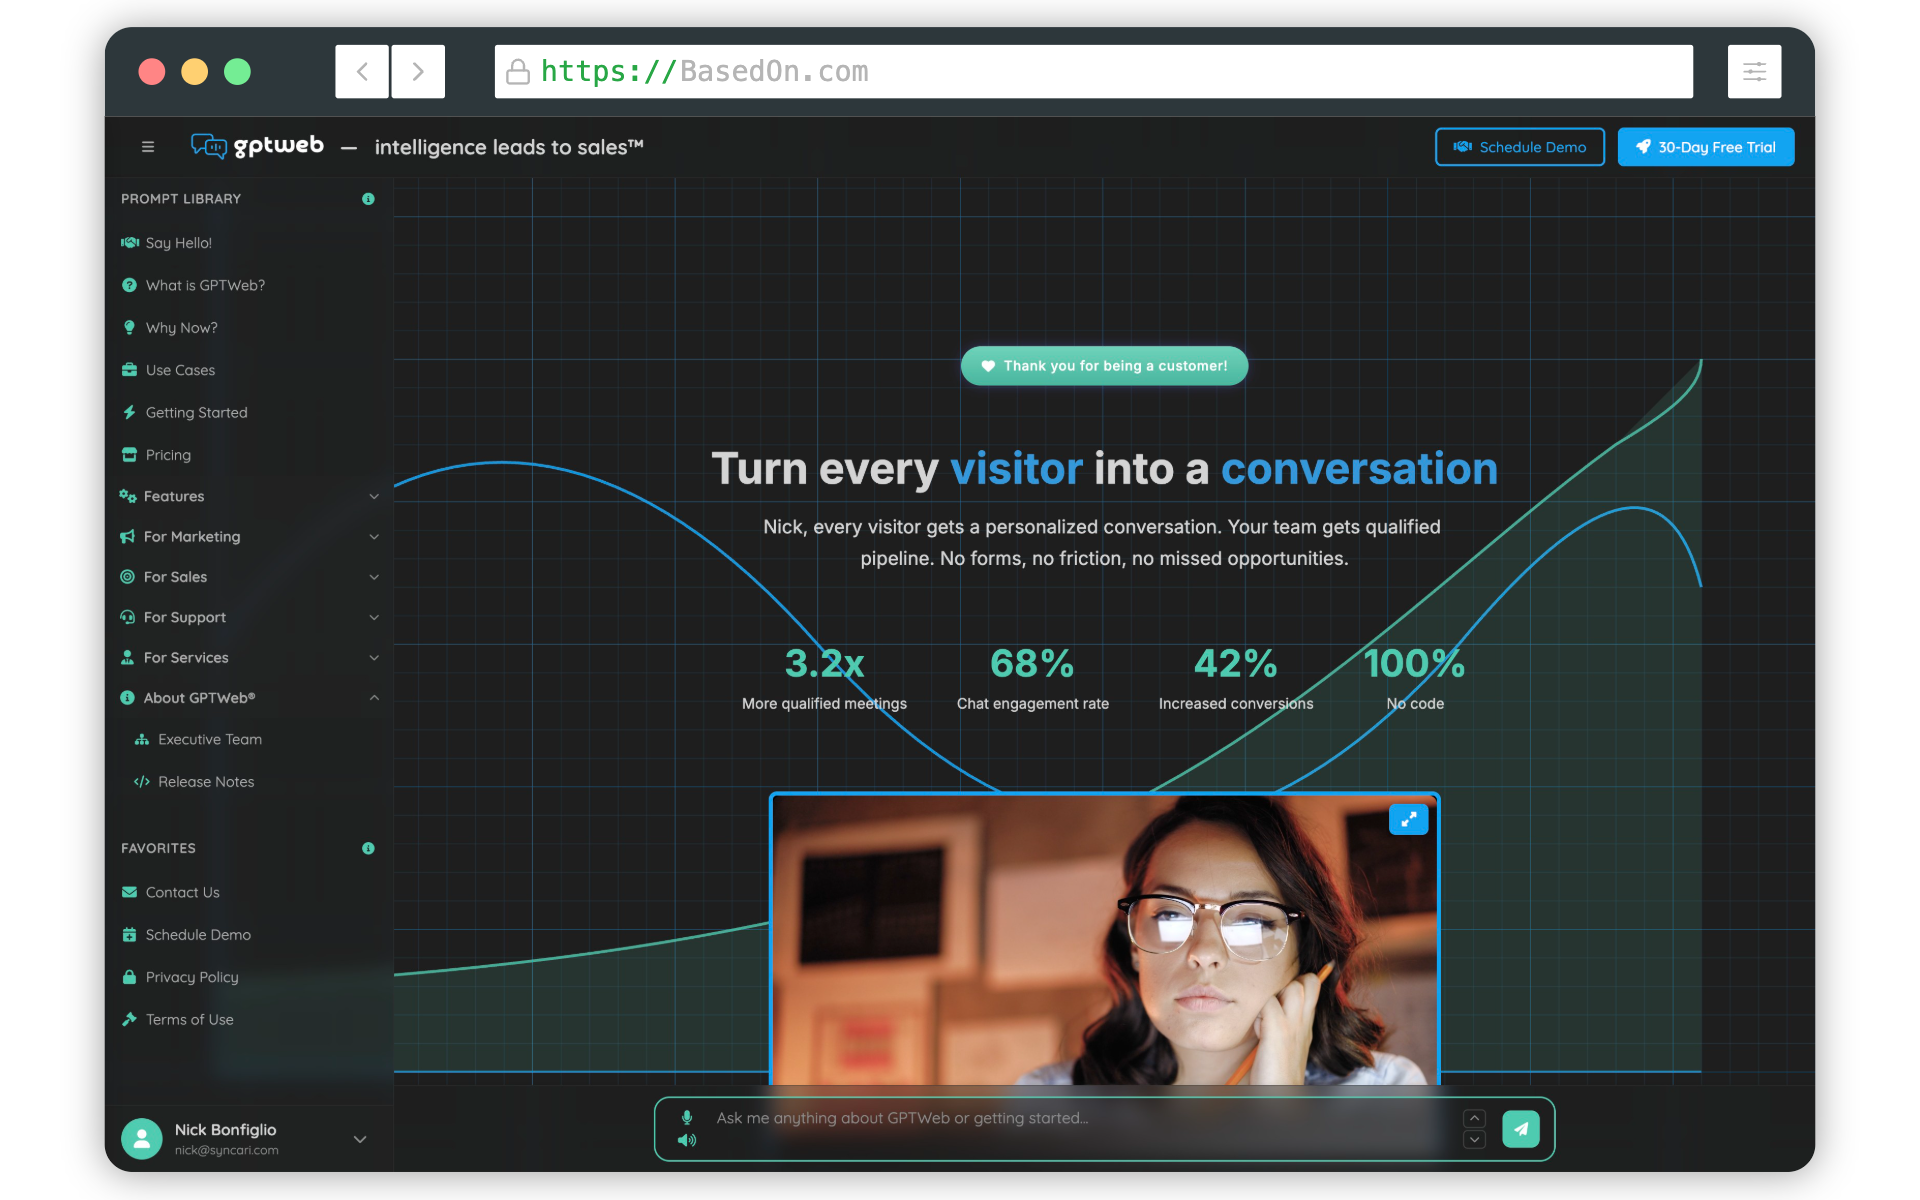Start the 30-Day Free Trial
1920x1200 pixels.
click(x=1706, y=147)
